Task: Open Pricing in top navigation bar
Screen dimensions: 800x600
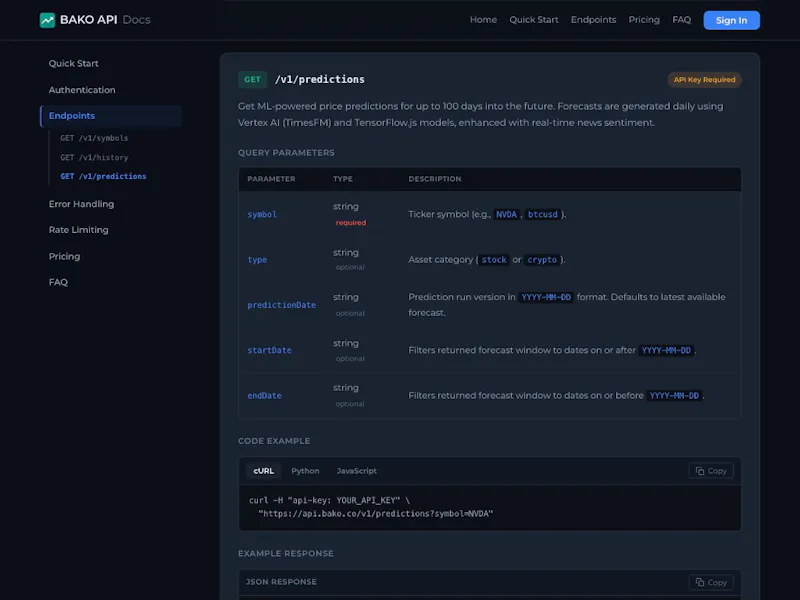Action: 644,20
